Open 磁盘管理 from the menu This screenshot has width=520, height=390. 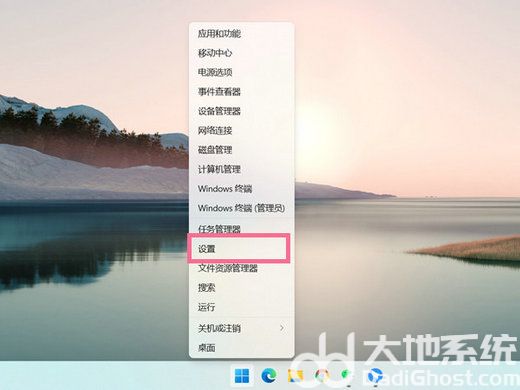[x=241, y=150]
